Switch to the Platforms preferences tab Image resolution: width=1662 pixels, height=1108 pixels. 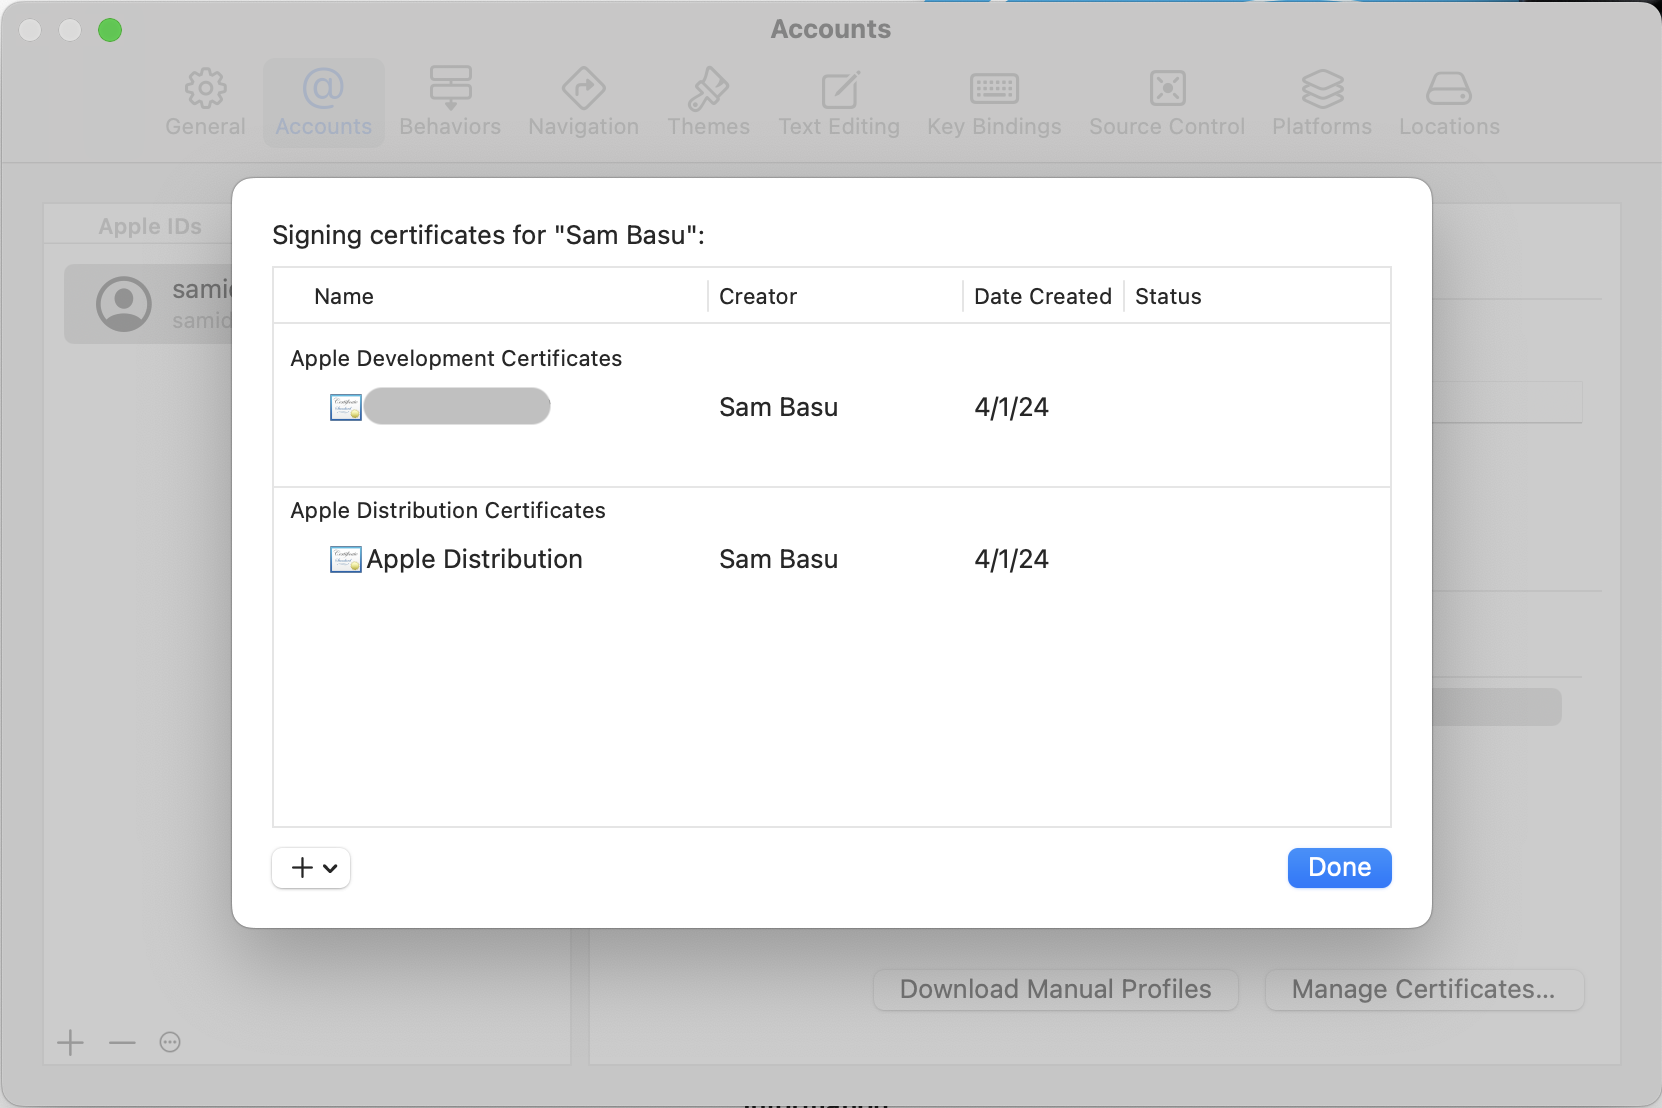click(1322, 103)
